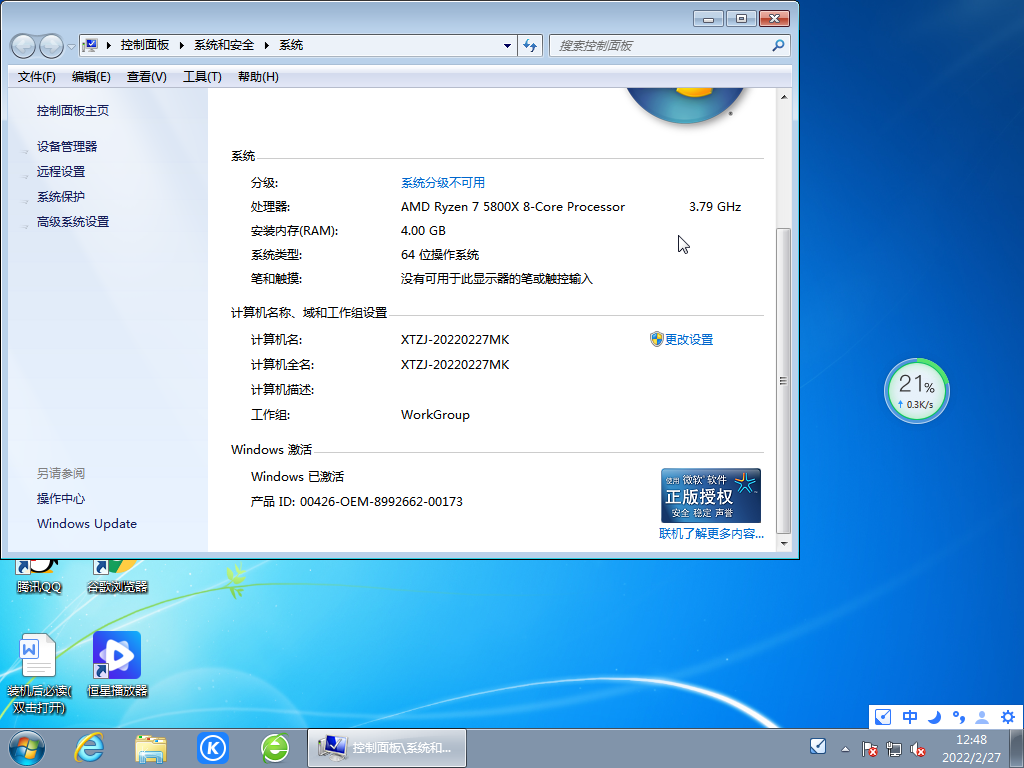Screen dimensions: 1024x768
Task: Toggle Chinese punctuation in input bar
Action: pyautogui.click(x=958, y=716)
